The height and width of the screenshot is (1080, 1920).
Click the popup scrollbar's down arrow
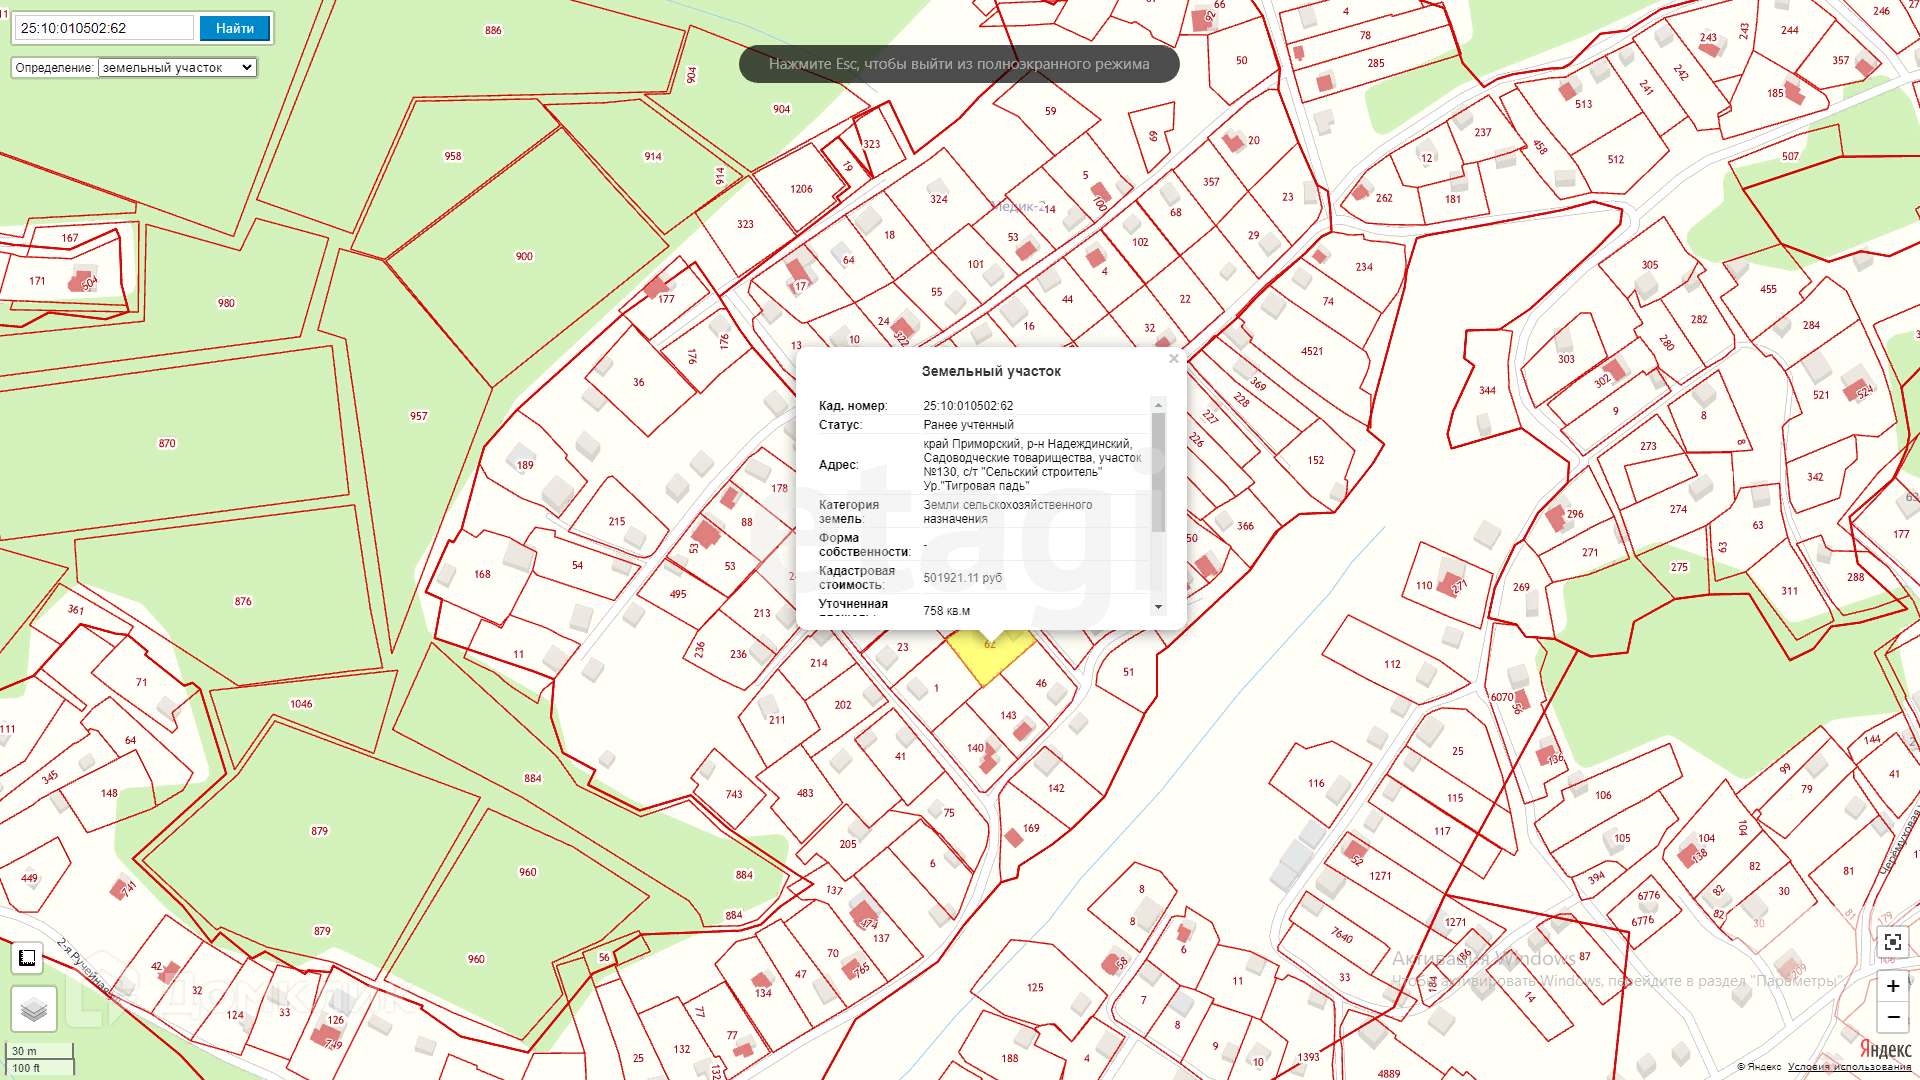click(x=1158, y=607)
